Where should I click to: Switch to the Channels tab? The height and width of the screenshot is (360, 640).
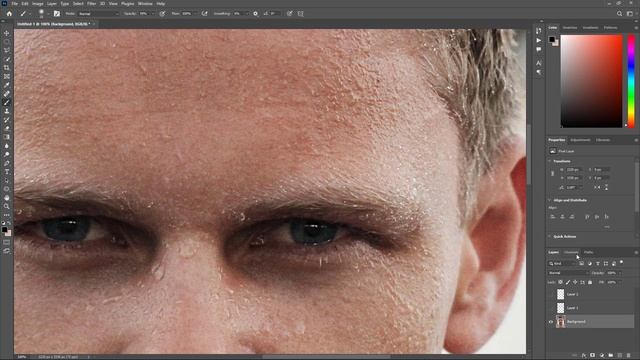coord(571,252)
